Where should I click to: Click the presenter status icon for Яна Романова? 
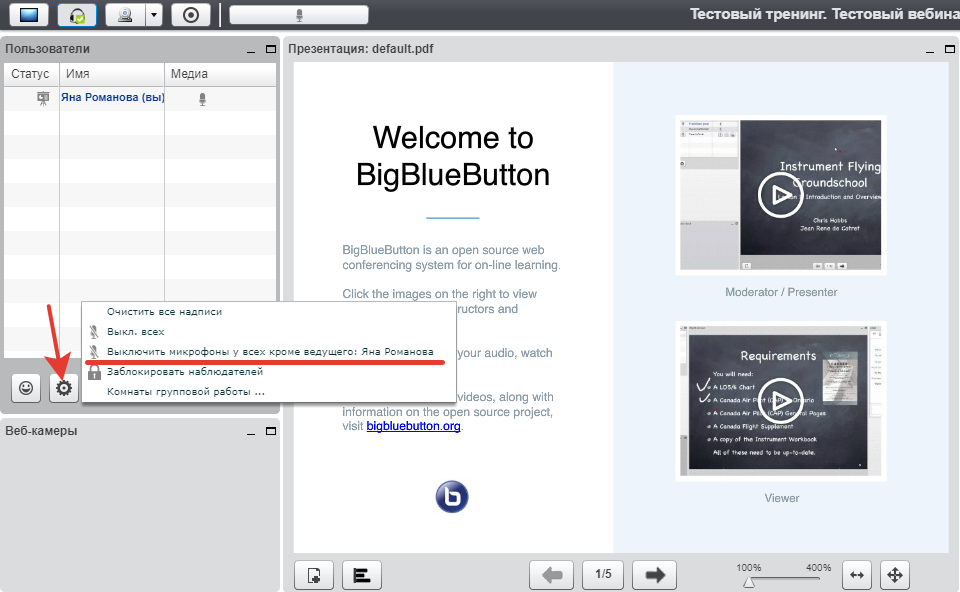pyautogui.click(x=43, y=98)
